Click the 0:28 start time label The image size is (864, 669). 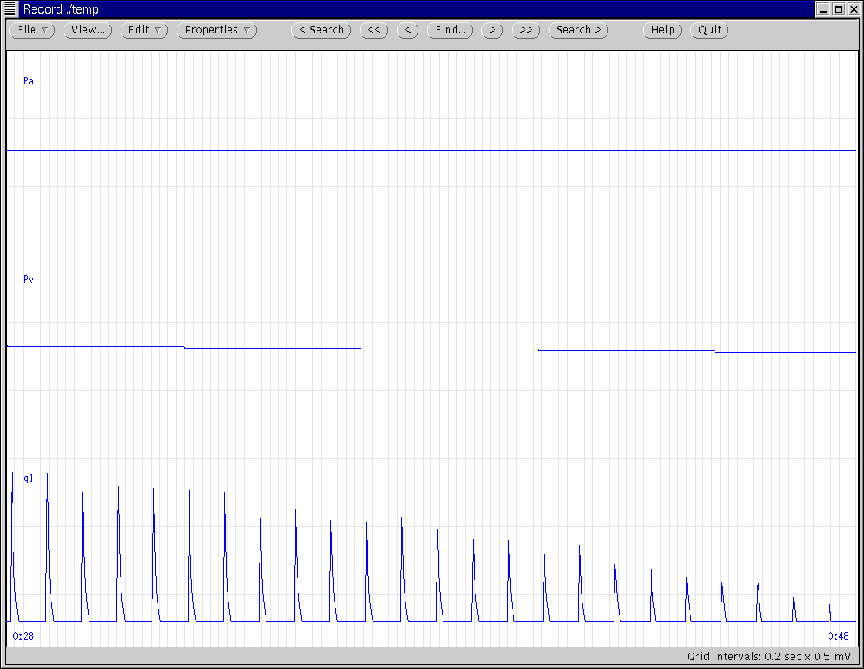point(23,636)
